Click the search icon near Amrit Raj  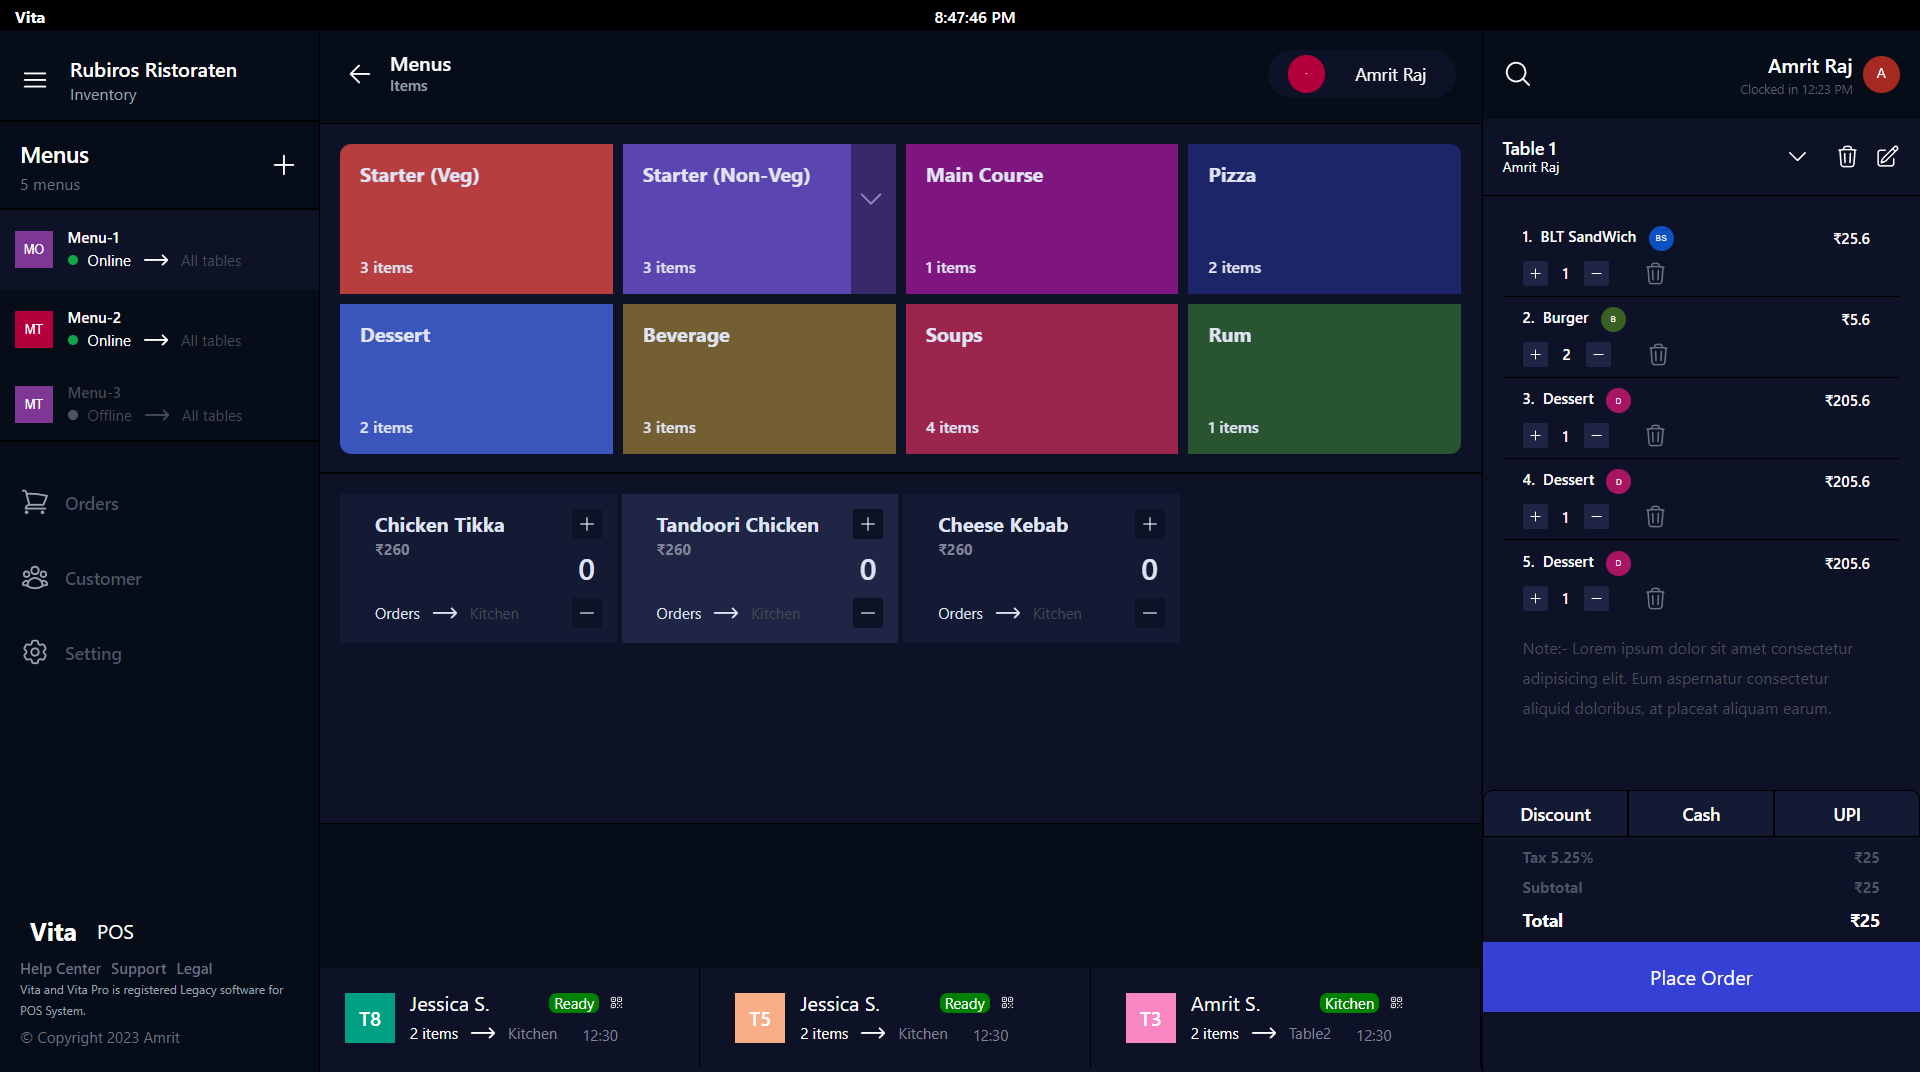click(x=1517, y=74)
